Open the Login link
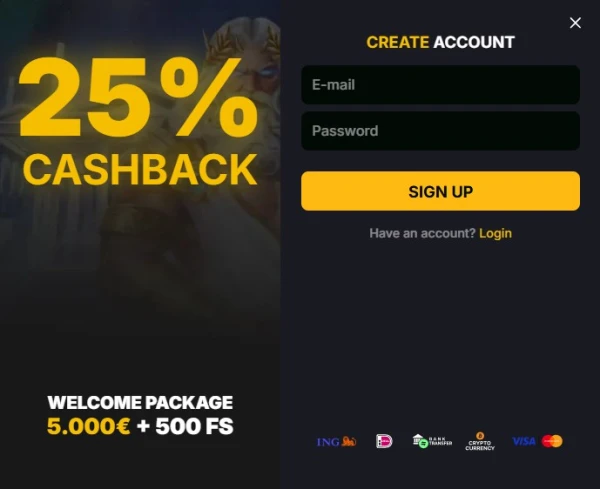This screenshot has width=600, height=489. tap(495, 233)
